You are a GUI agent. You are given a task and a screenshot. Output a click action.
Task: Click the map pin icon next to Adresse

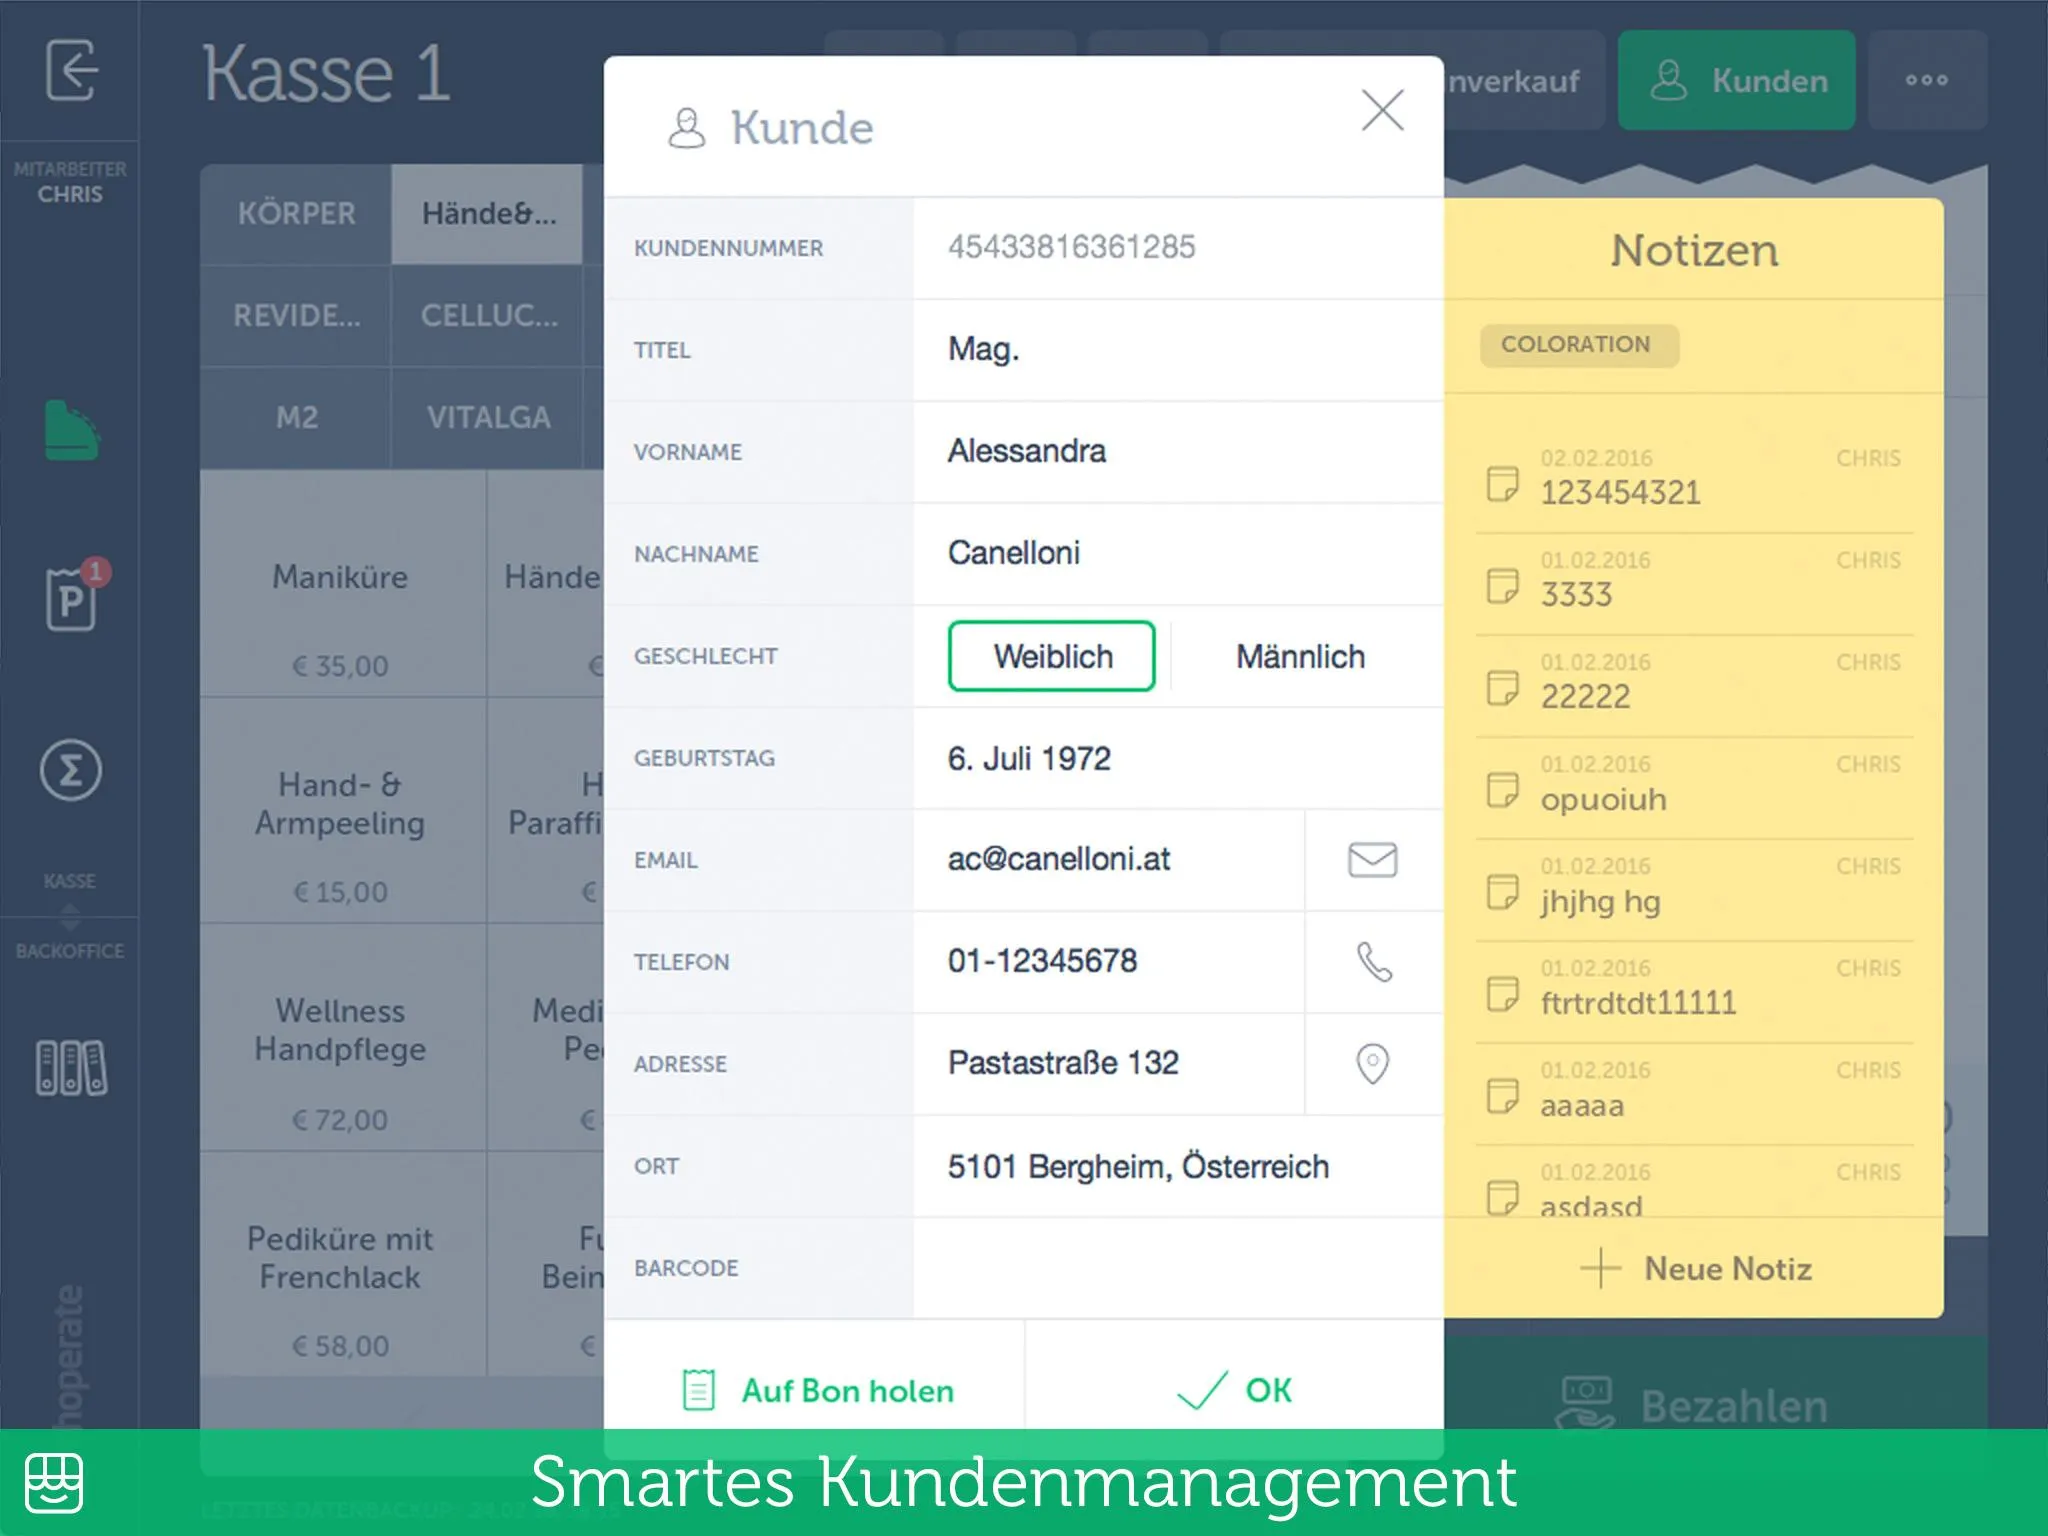tap(1373, 1064)
